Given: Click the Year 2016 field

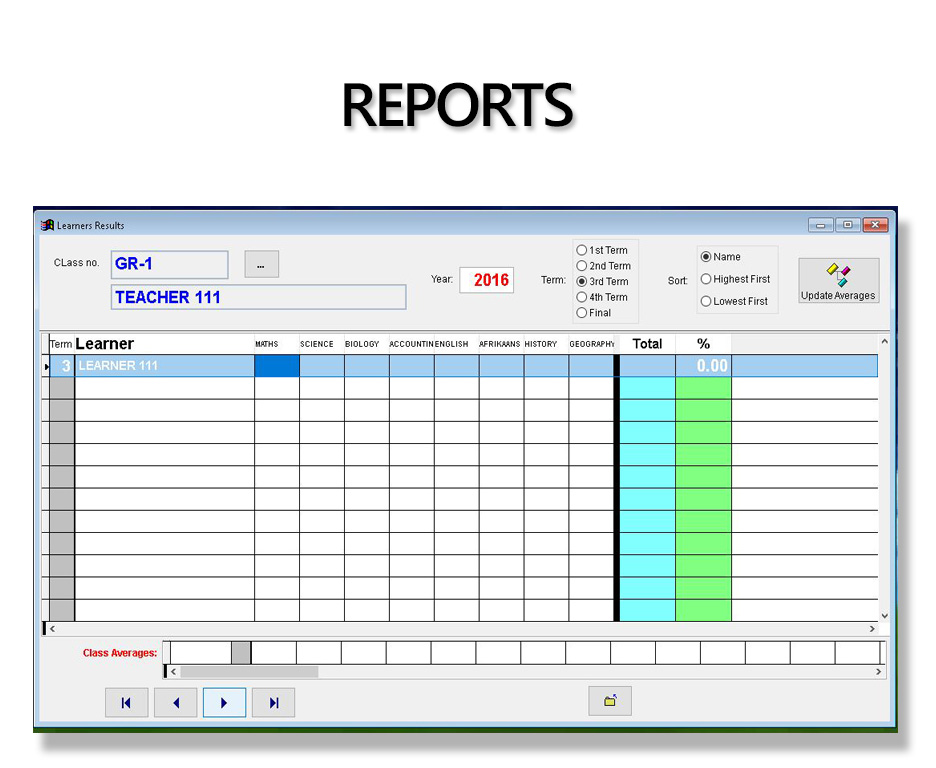Looking at the screenshot, I should [x=487, y=280].
